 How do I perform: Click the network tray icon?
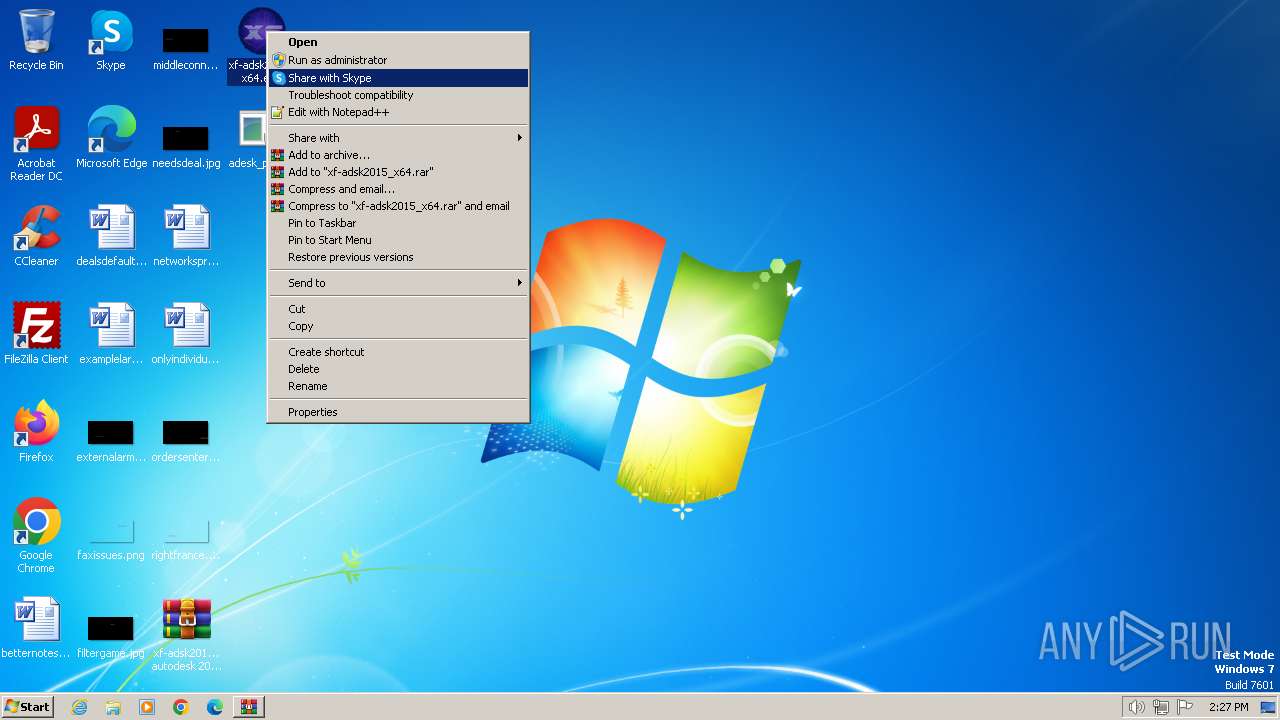pos(1161,707)
